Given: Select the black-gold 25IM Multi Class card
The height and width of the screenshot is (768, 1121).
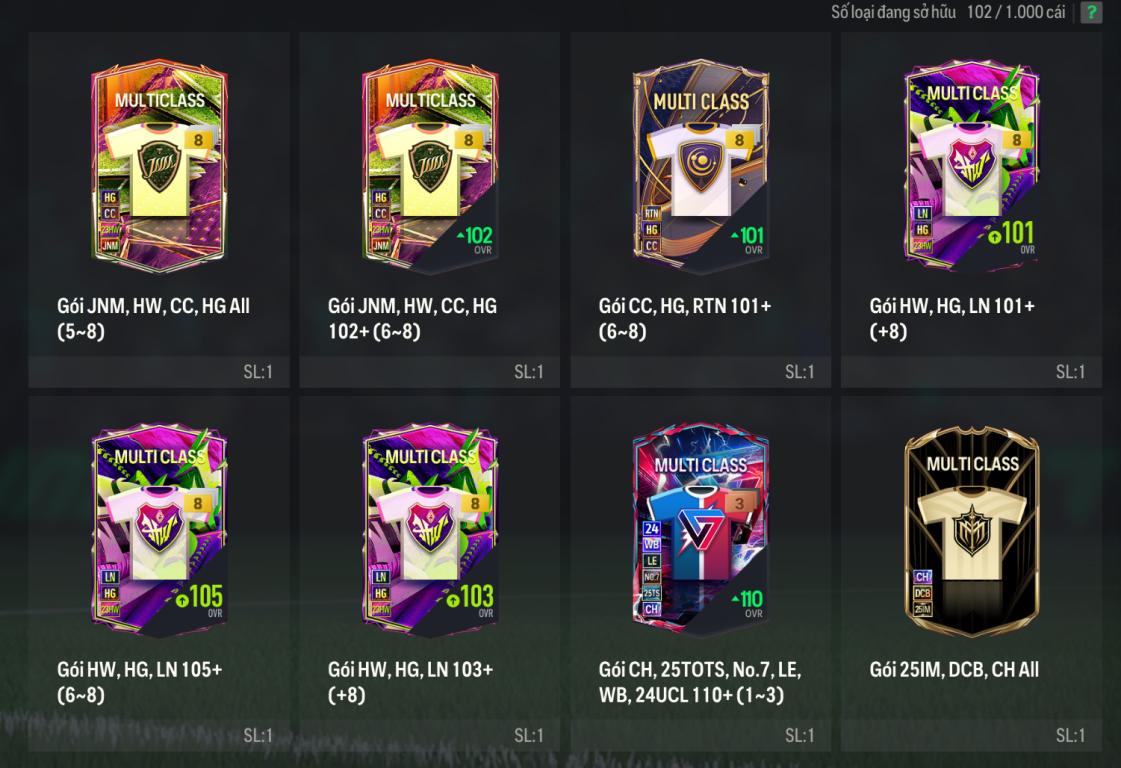Looking at the screenshot, I should pyautogui.click(x=971, y=529).
